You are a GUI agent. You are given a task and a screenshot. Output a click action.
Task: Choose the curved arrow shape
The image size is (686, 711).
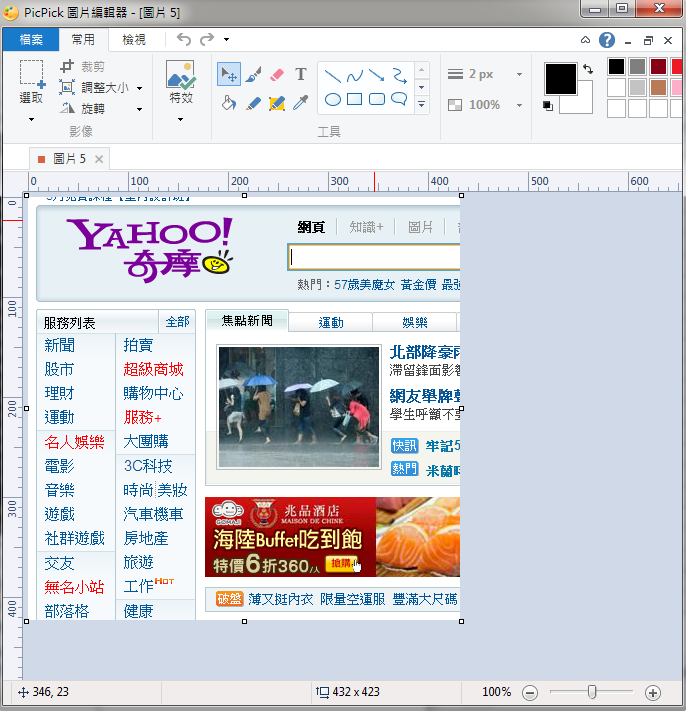click(x=399, y=75)
